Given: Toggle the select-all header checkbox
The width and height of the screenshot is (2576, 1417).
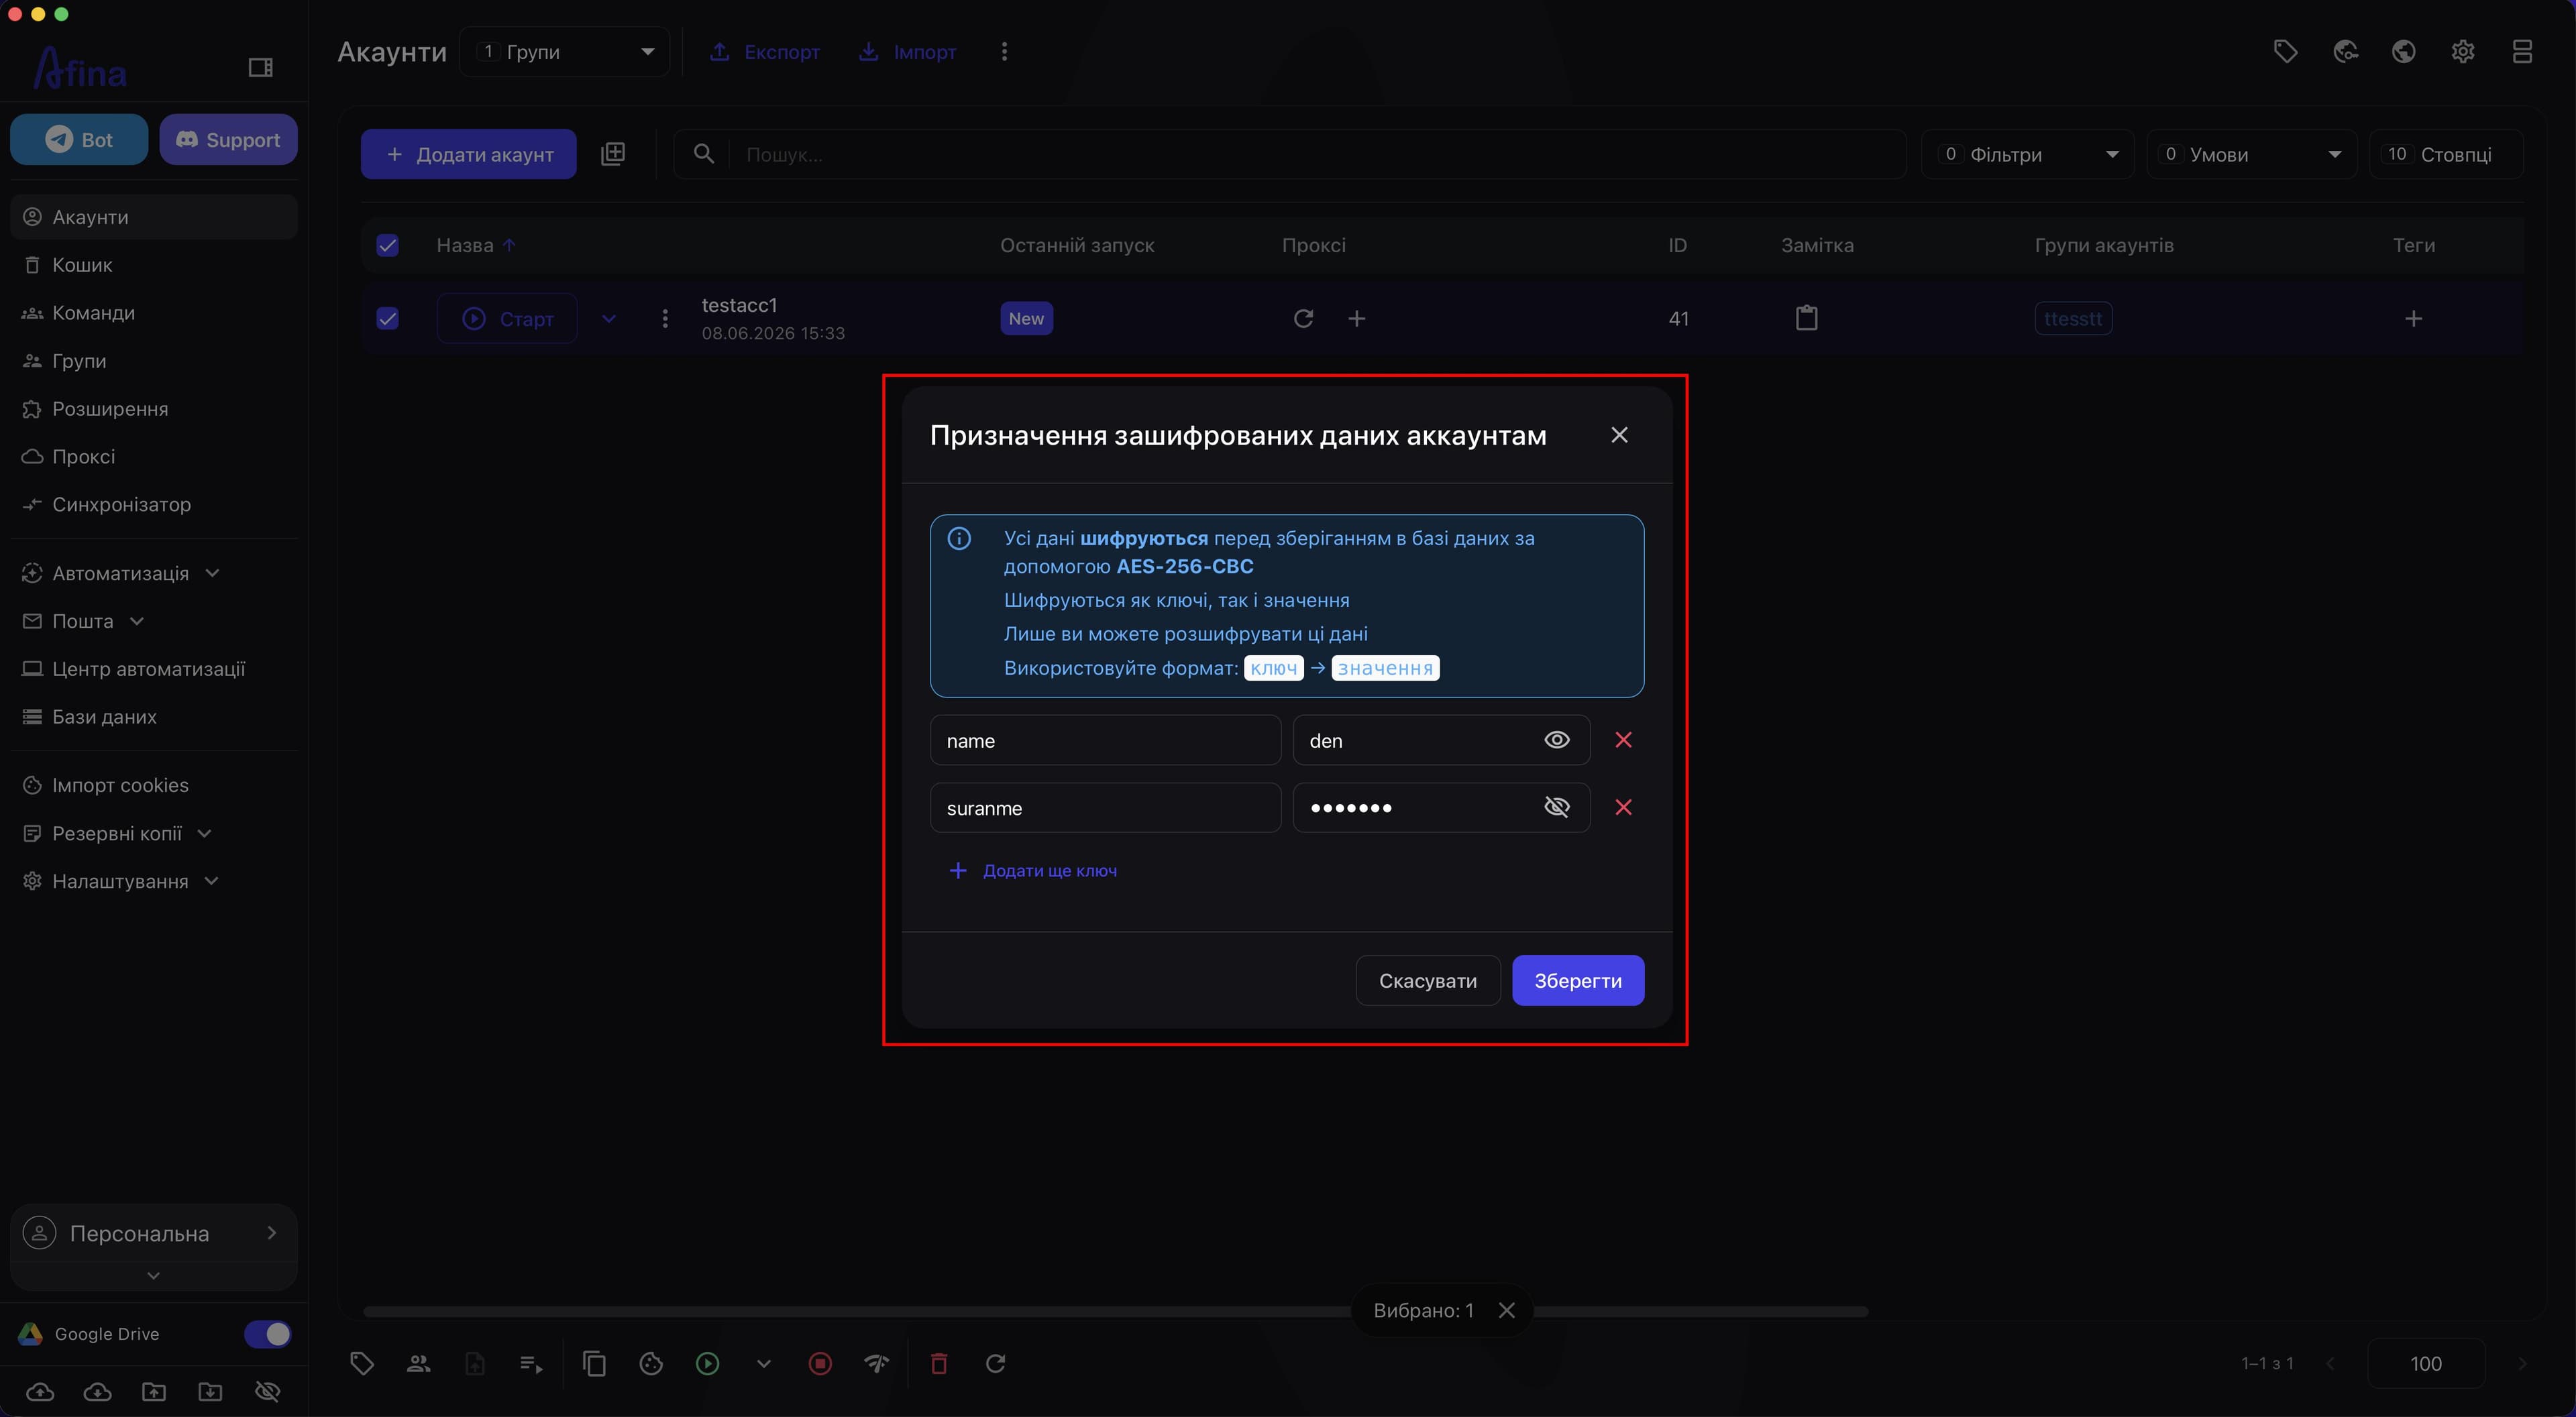Looking at the screenshot, I should point(387,245).
